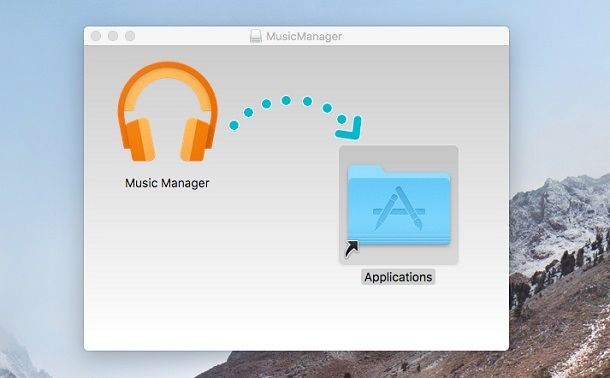Click the MusicManager window title text
The width and height of the screenshot is (610, 378).
[304, 36]
